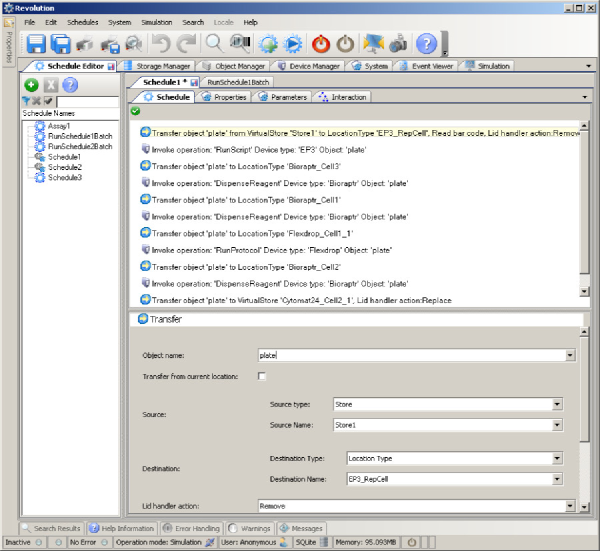Click the magnifying glass Search icon
600x551 pixels.
pyautogui.click(x=214, y=44)
